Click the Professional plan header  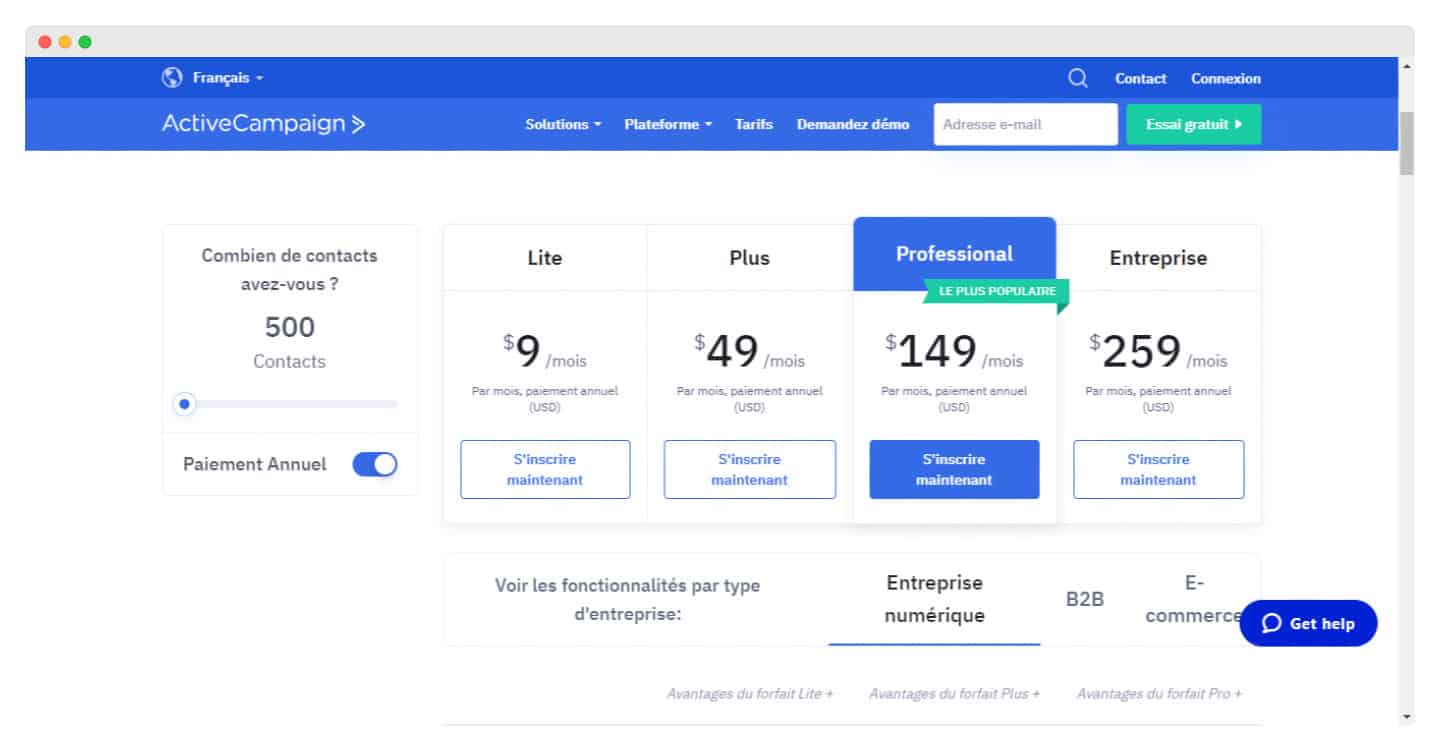(x=954, y=254)
